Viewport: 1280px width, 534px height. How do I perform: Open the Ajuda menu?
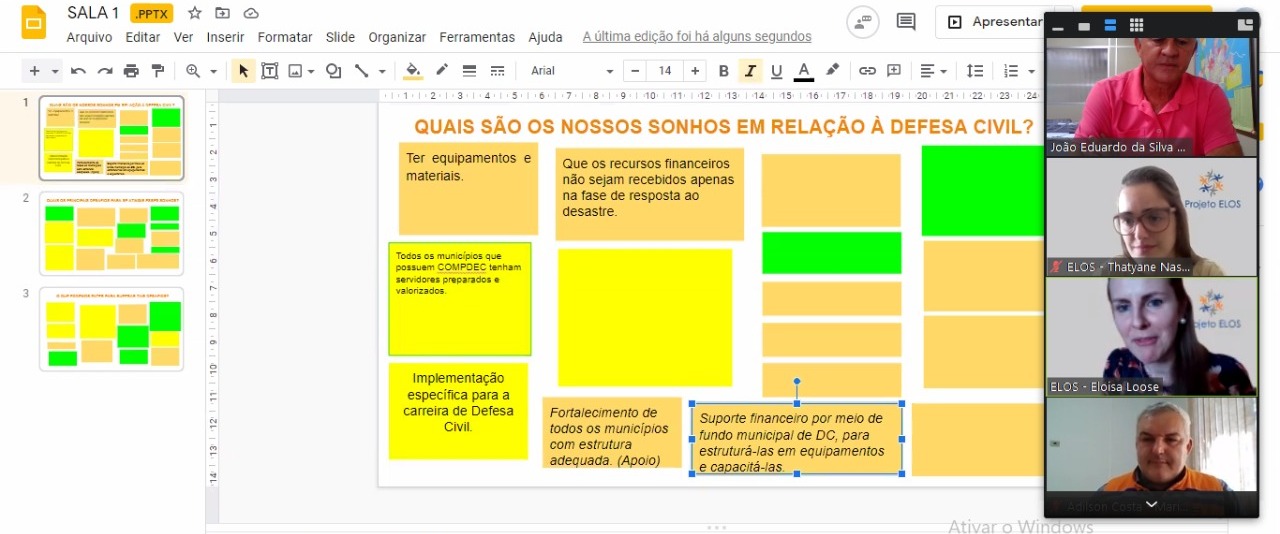click(x=545, y=37)
